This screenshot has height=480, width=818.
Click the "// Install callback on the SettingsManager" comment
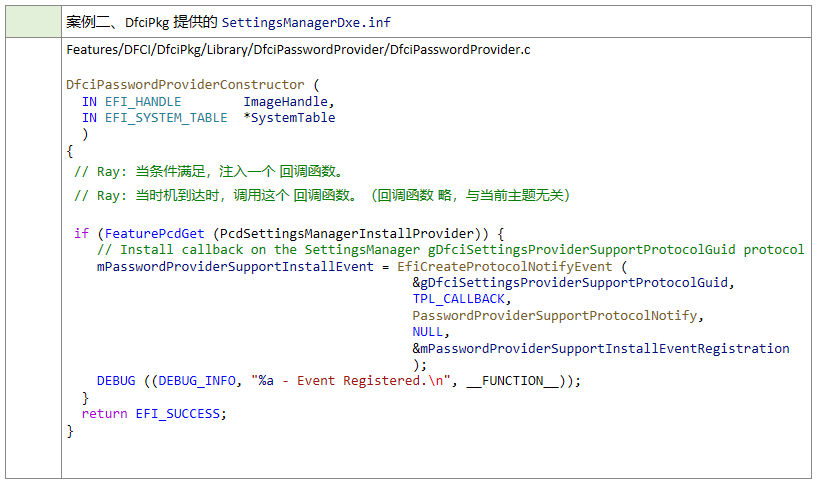coord(451,250)
